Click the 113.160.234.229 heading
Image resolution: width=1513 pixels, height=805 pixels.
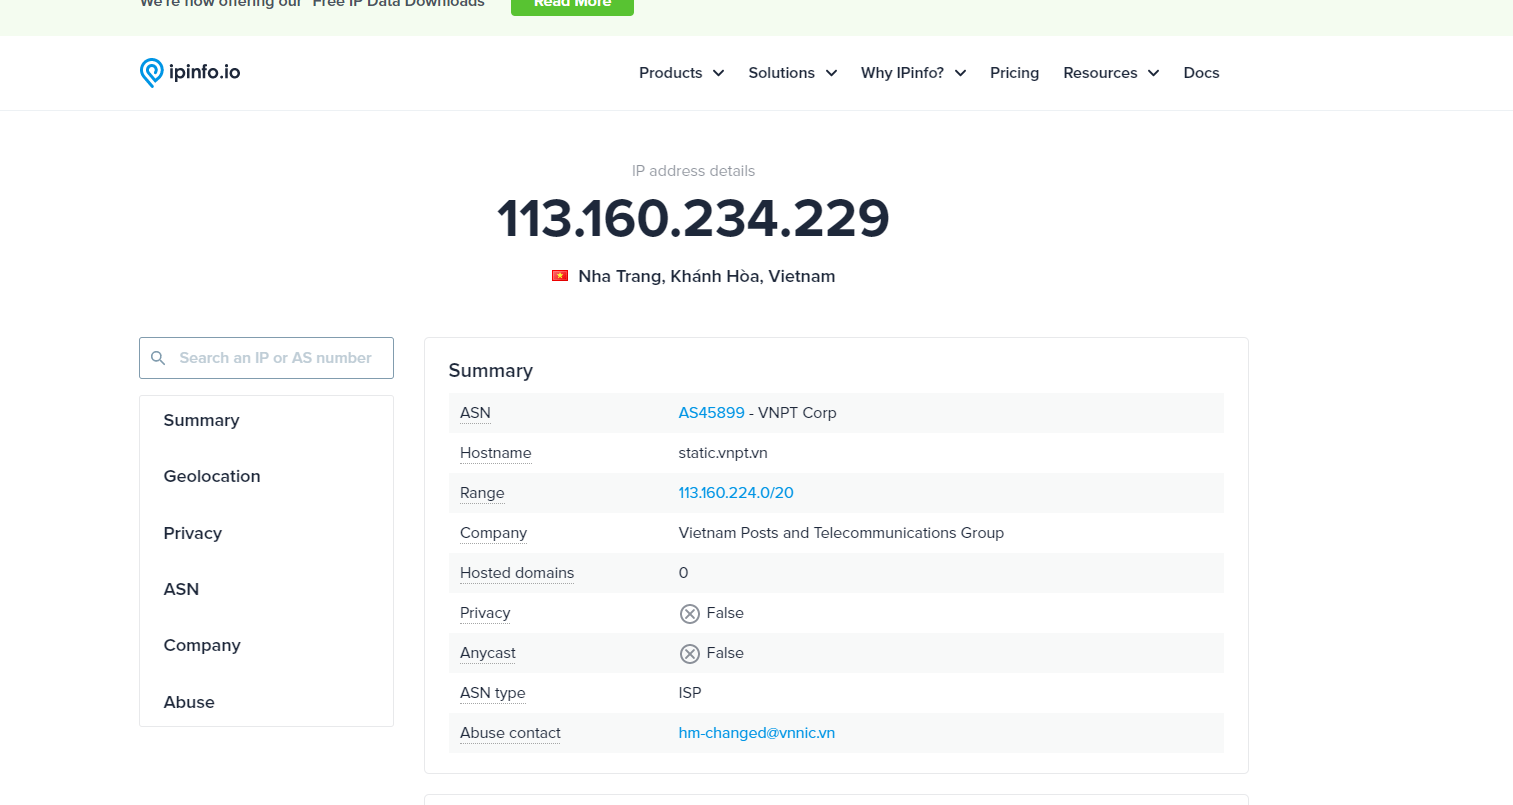pos(693,218)
